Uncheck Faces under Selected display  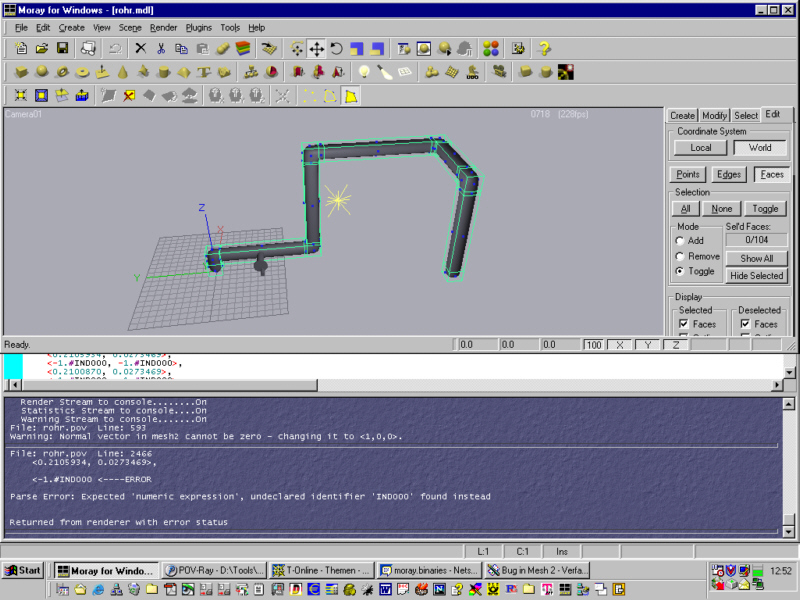tap(683, 324)
